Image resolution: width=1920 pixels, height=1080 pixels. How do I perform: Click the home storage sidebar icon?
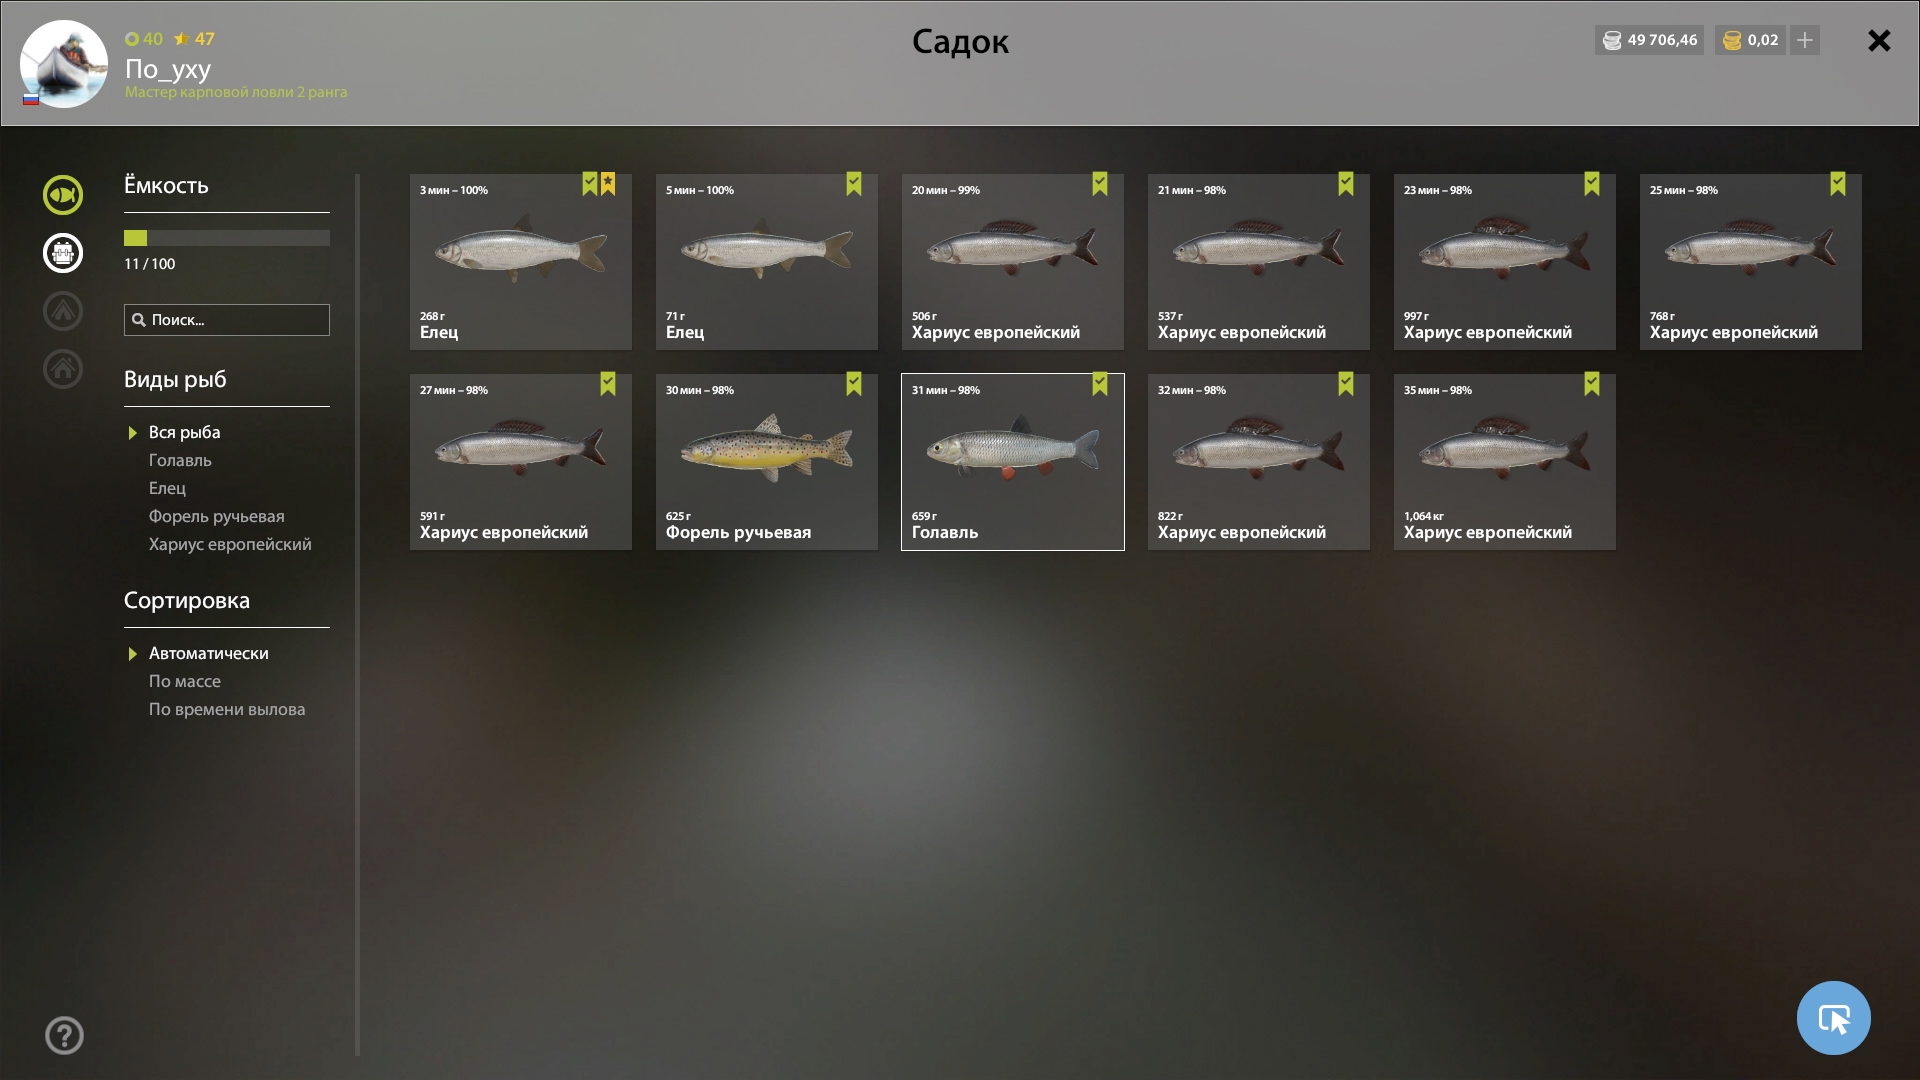click(63, 369)
